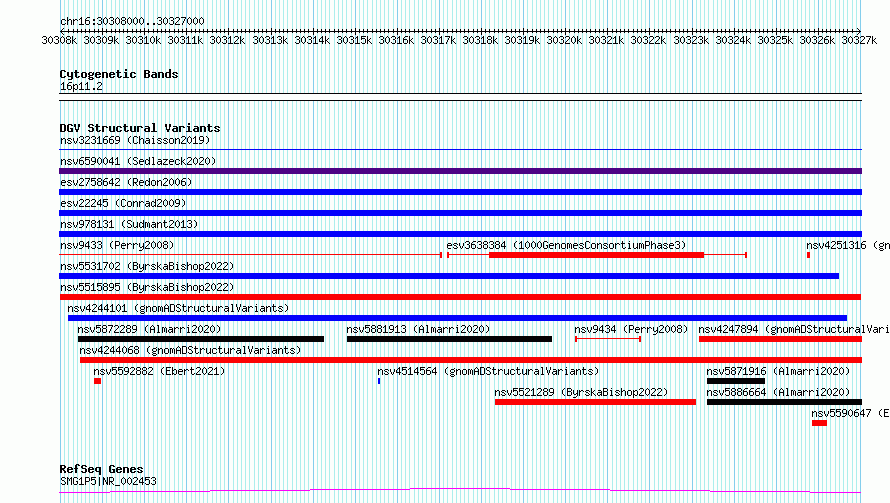890x503 pixels.
Task: Click the nsv5886664 (Almarri2020) label
Action: pyautogui.click(x=778, y=392)
